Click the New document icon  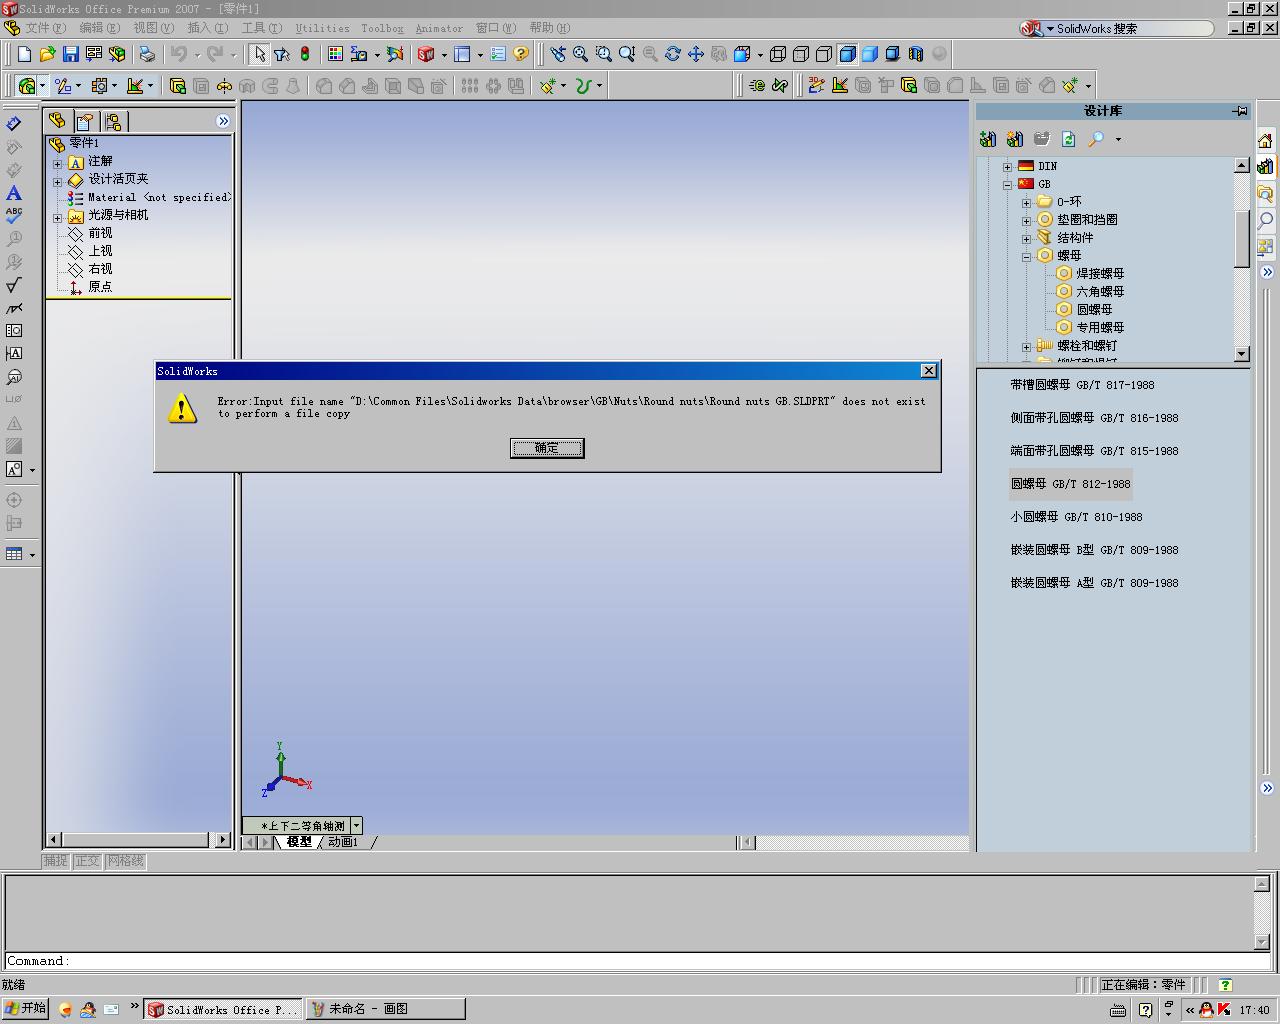tap(25, 54)
